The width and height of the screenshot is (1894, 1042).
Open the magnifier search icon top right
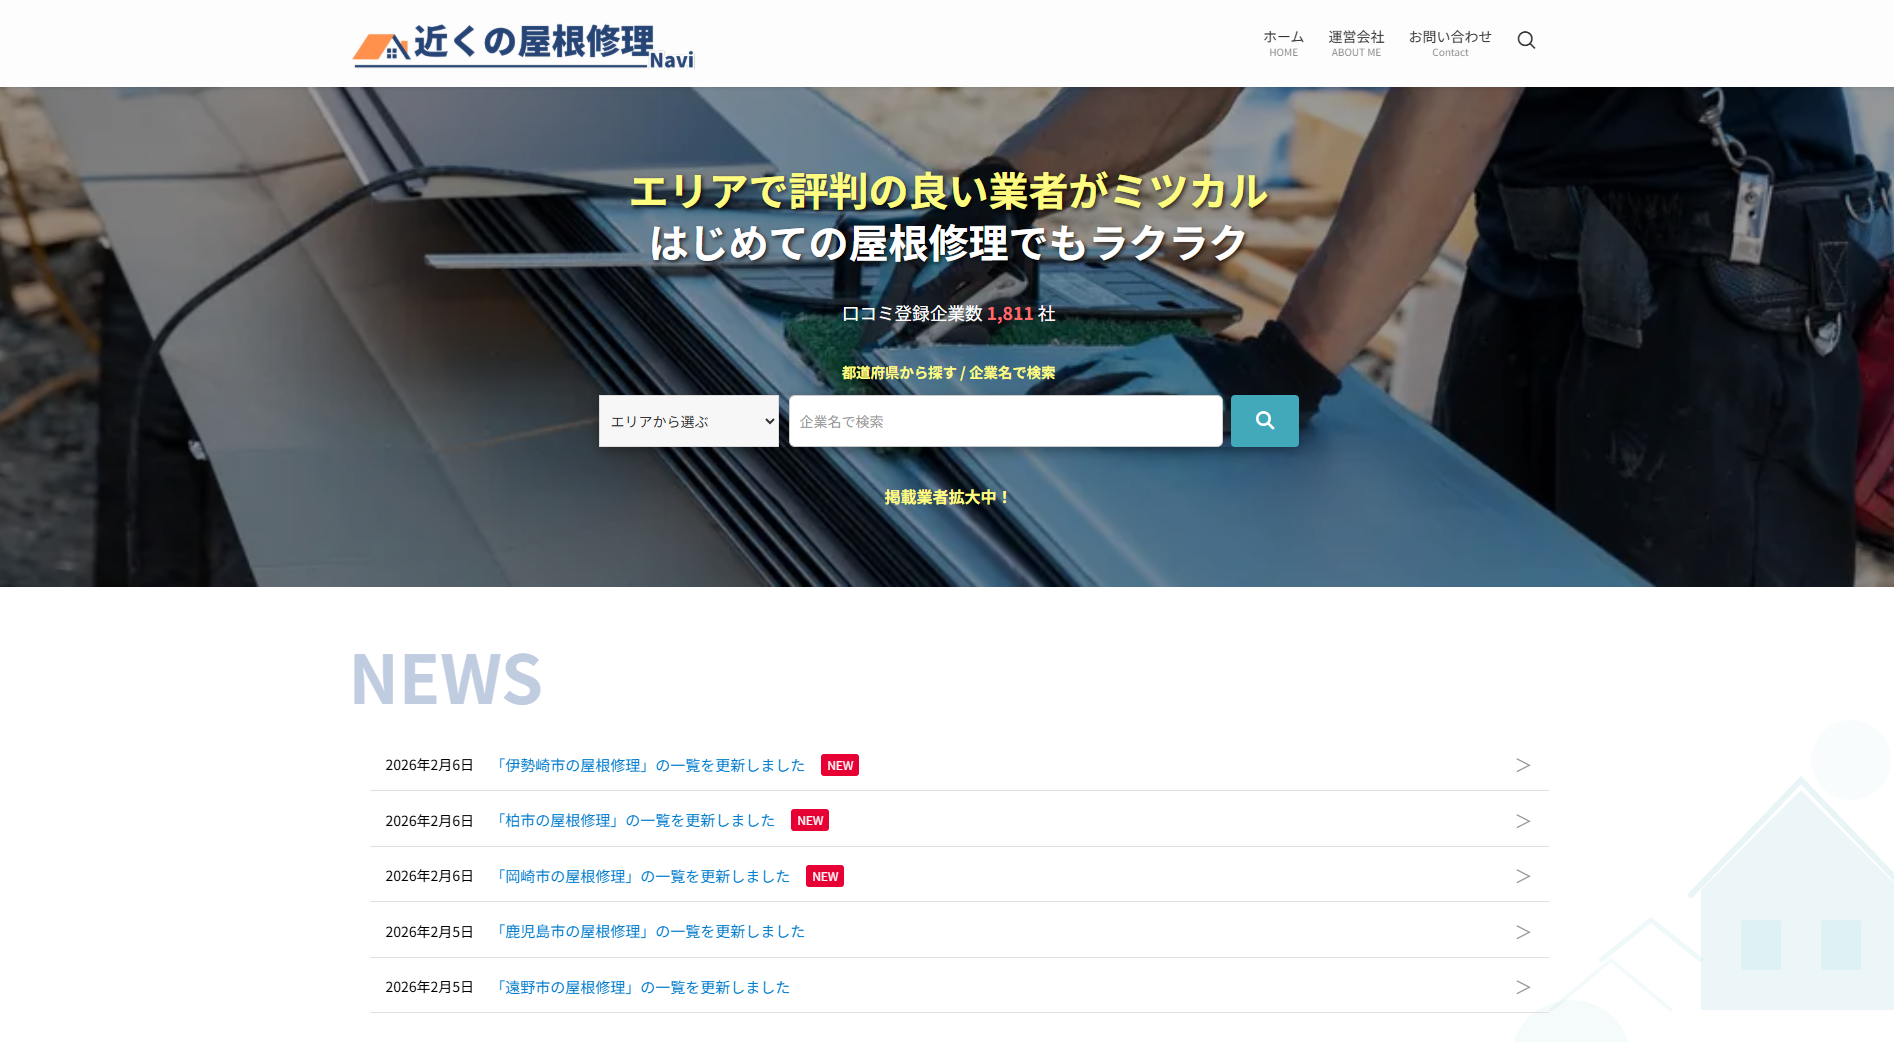pos(1526,40)
